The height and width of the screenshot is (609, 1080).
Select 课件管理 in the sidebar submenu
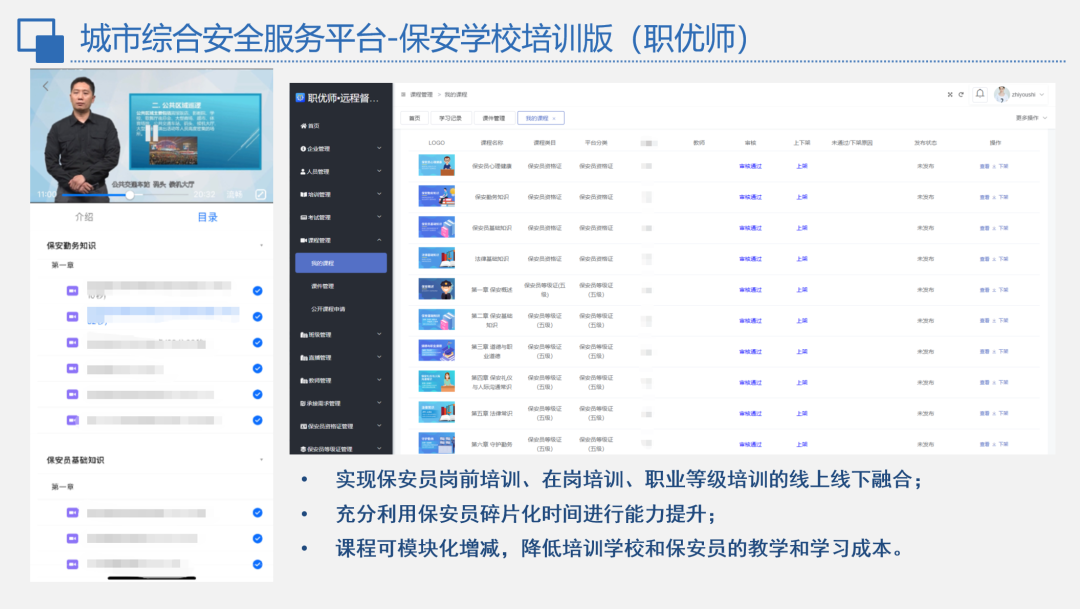click(x=322, y=286)
